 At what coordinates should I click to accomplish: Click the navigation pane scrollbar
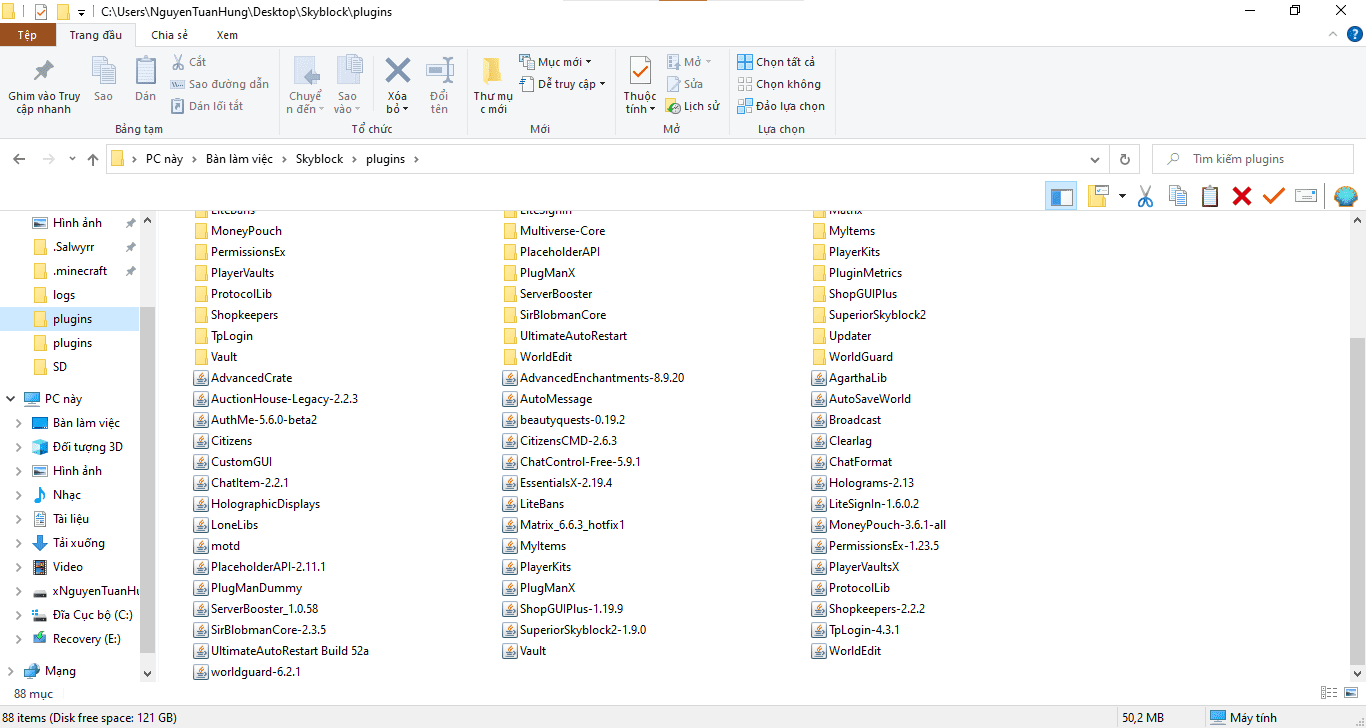point(148,480)
